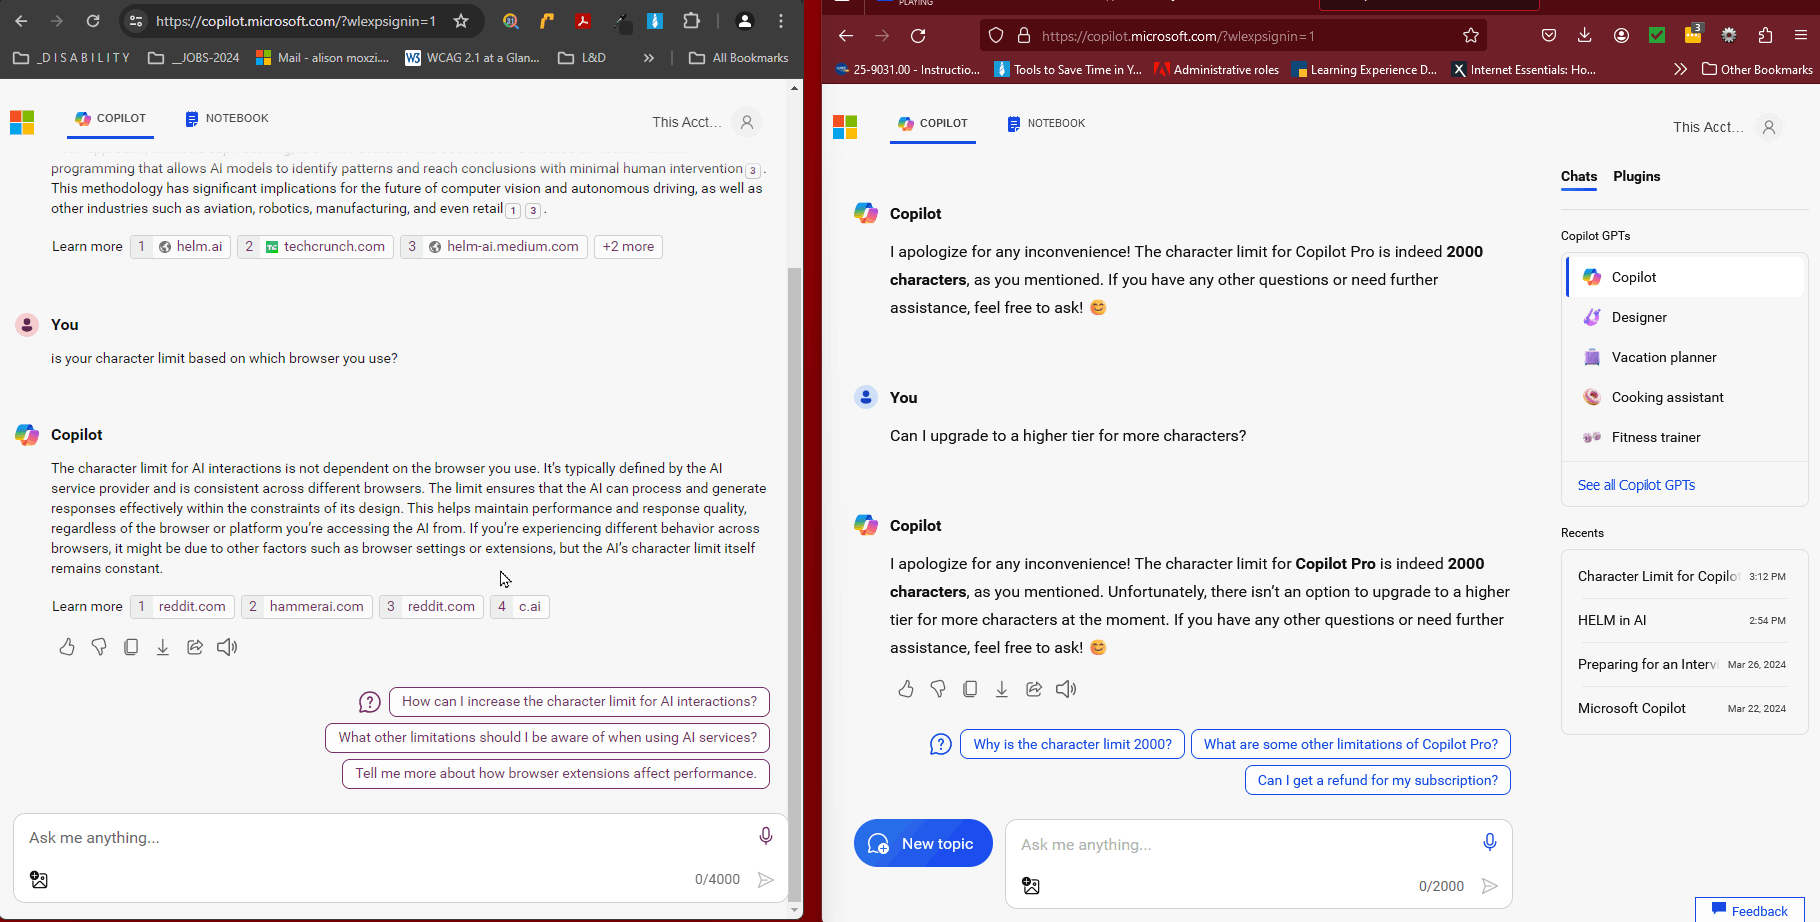Use microphone in right window chat box

pos(1489,843)
